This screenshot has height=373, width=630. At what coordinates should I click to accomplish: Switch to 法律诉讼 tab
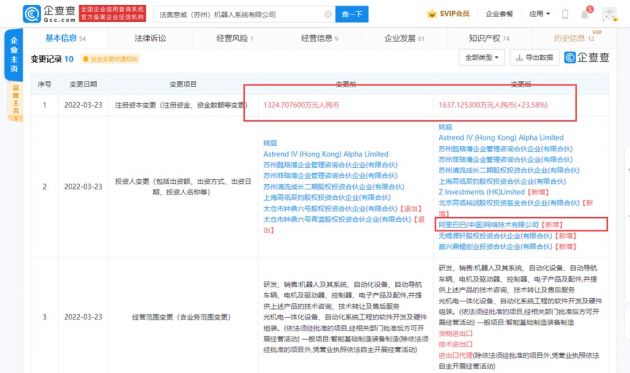coord(150,38)
